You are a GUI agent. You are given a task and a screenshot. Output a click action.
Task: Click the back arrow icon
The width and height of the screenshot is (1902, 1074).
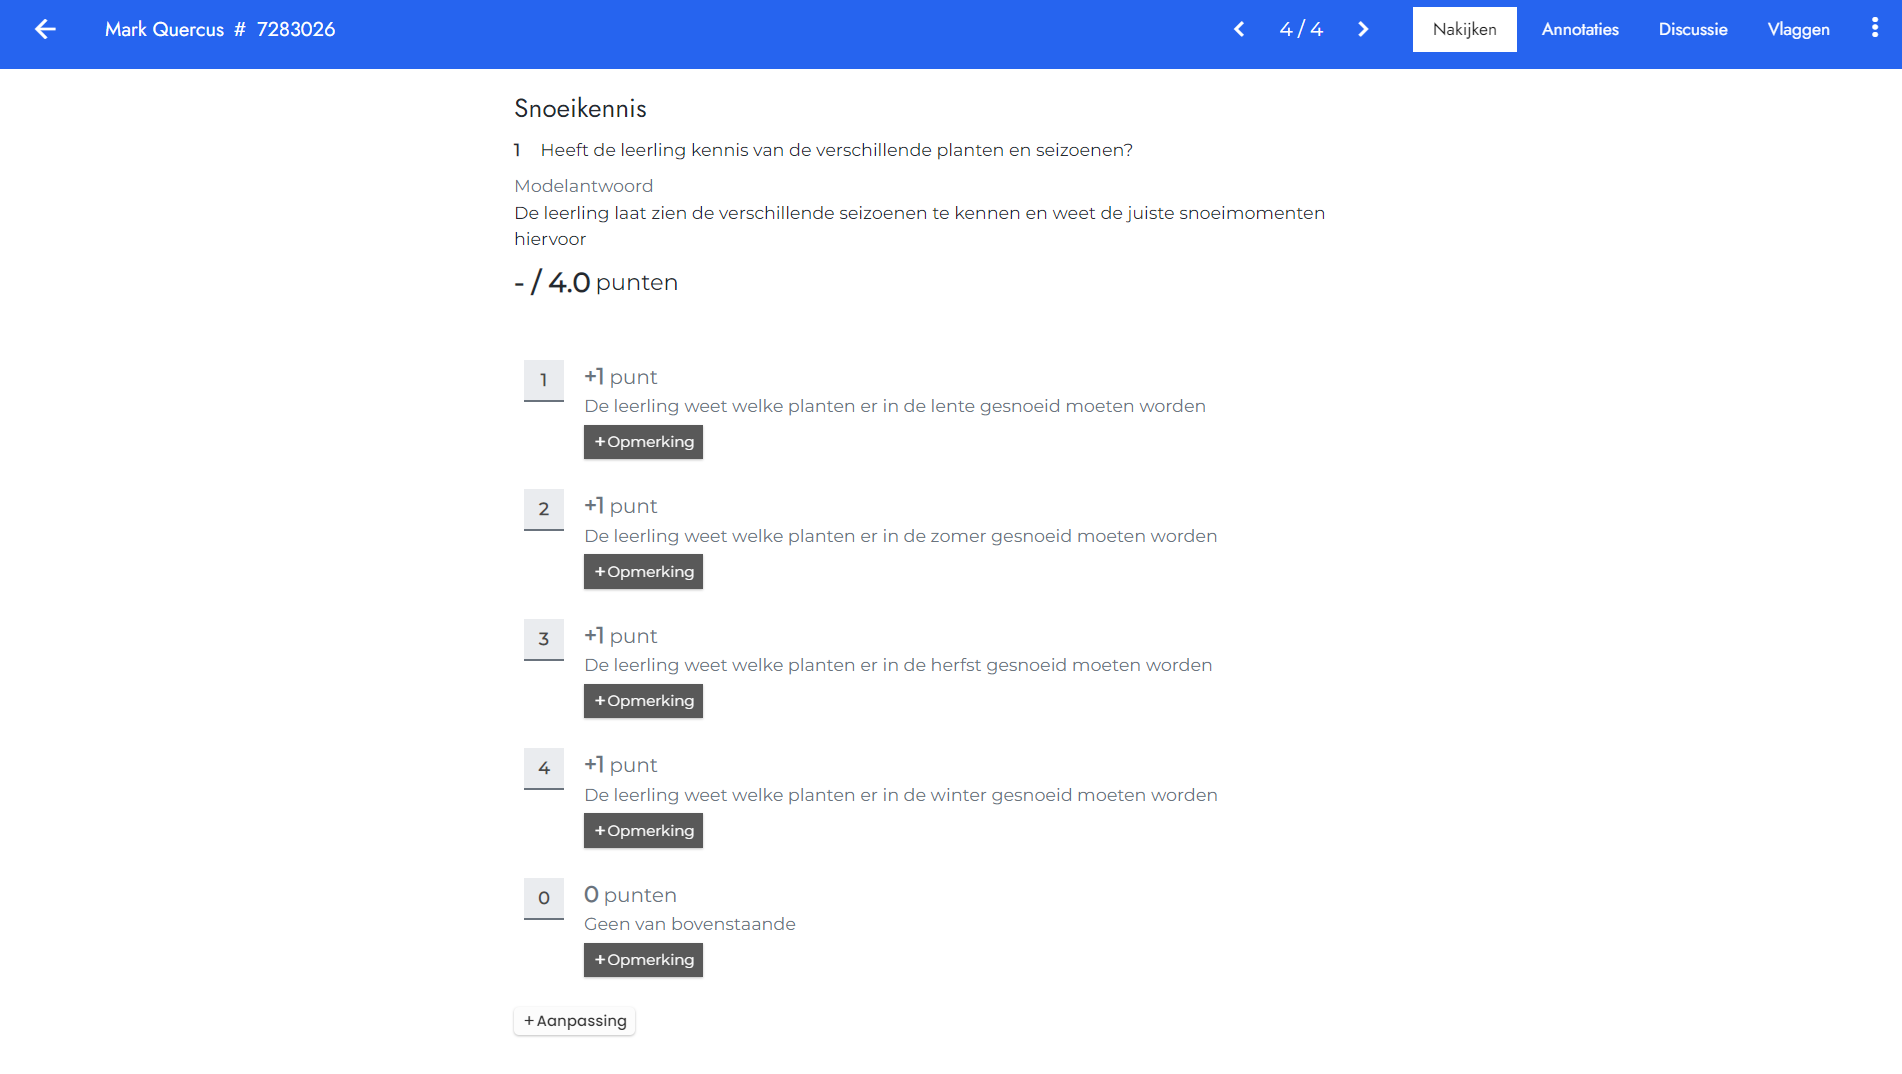click(45, 29)
